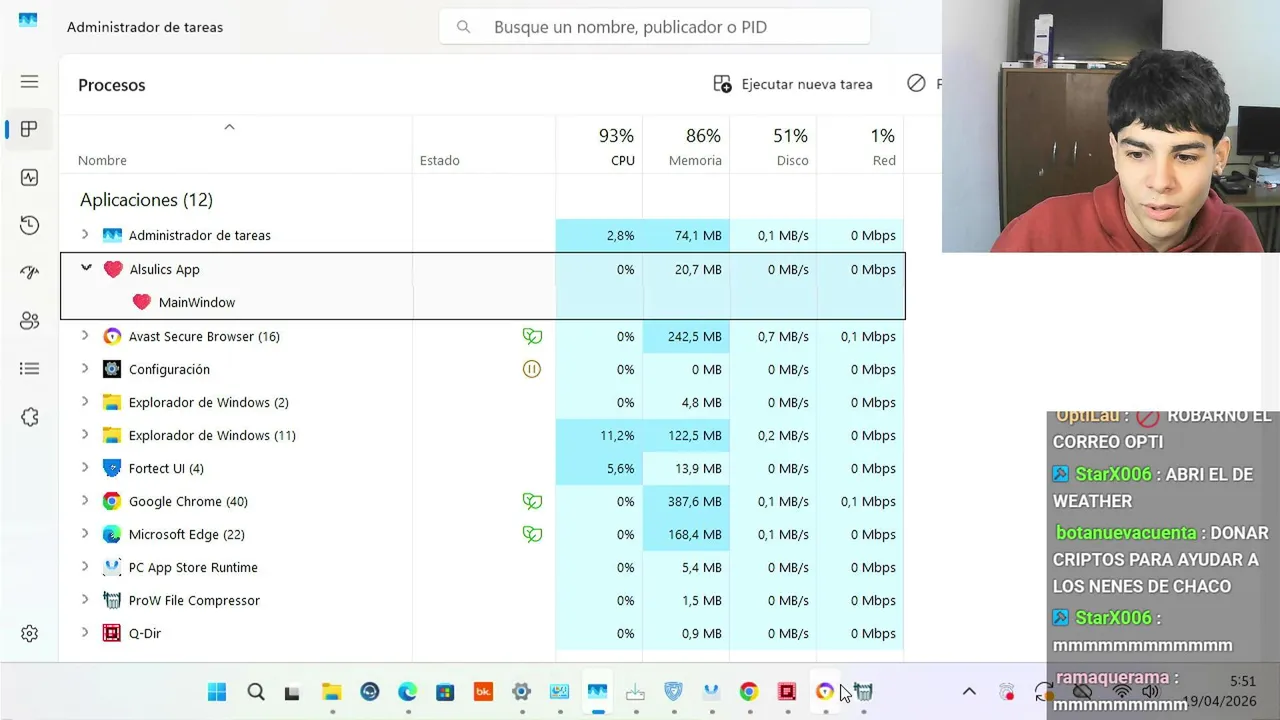Open the app history sidebar icon
Image resolution: width=1280 pixels, height=720 pixels.
[29, 225]
